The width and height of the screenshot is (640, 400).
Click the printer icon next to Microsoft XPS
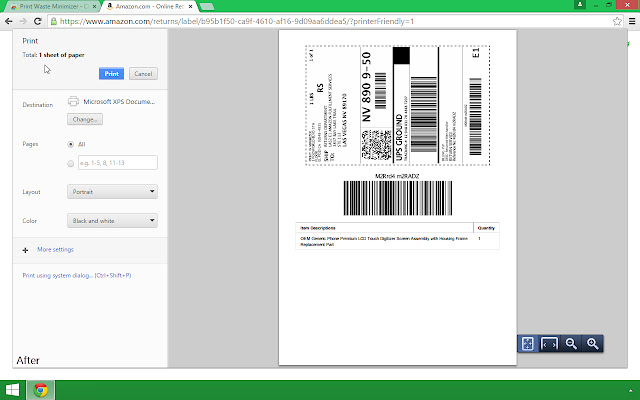coord(73,101)
